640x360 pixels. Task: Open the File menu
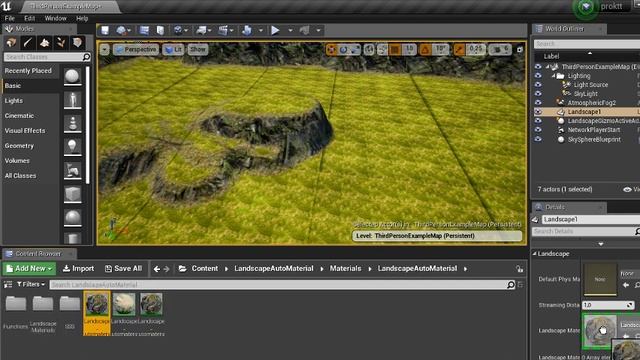(9, 18)
